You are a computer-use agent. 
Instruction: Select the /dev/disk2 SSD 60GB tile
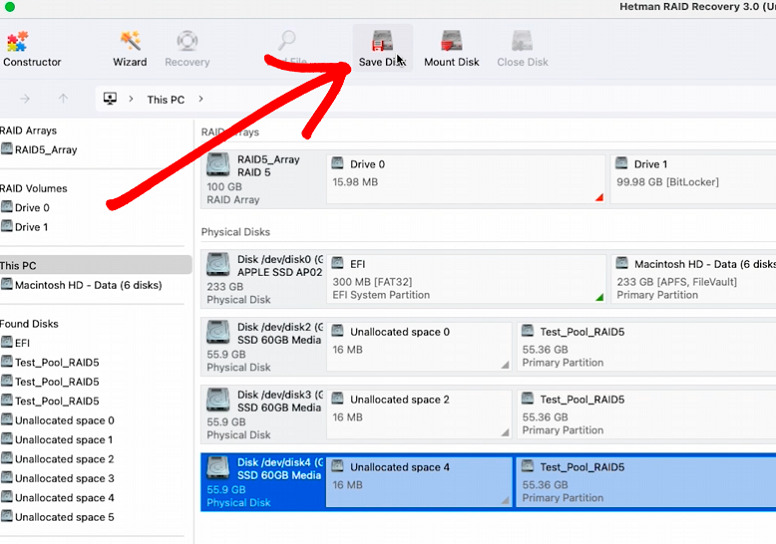[263, 347]
